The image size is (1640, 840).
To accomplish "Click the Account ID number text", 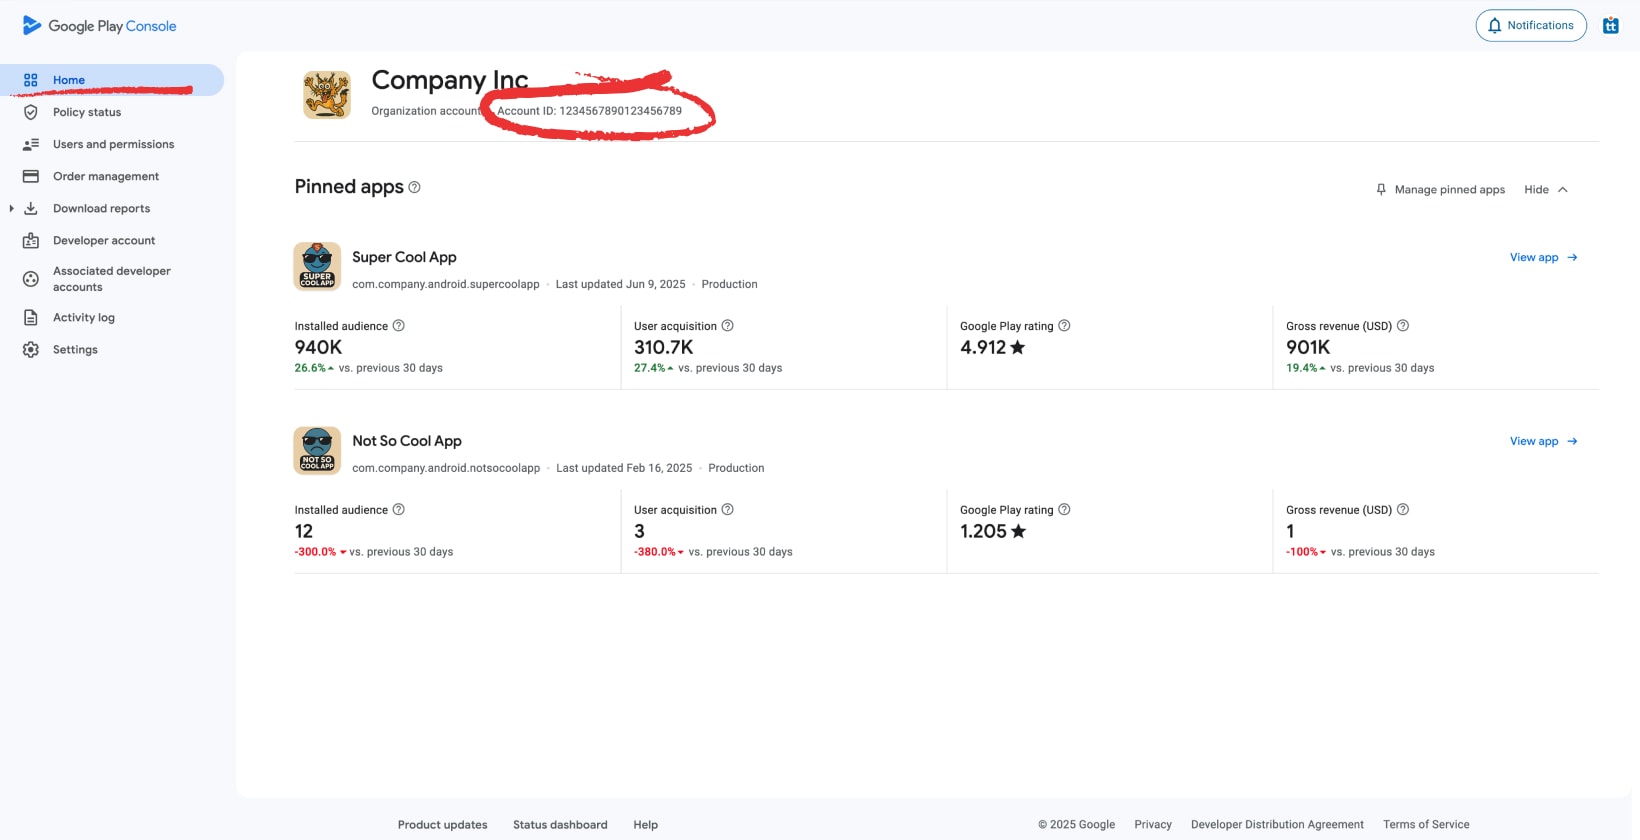I will point(620,111).
